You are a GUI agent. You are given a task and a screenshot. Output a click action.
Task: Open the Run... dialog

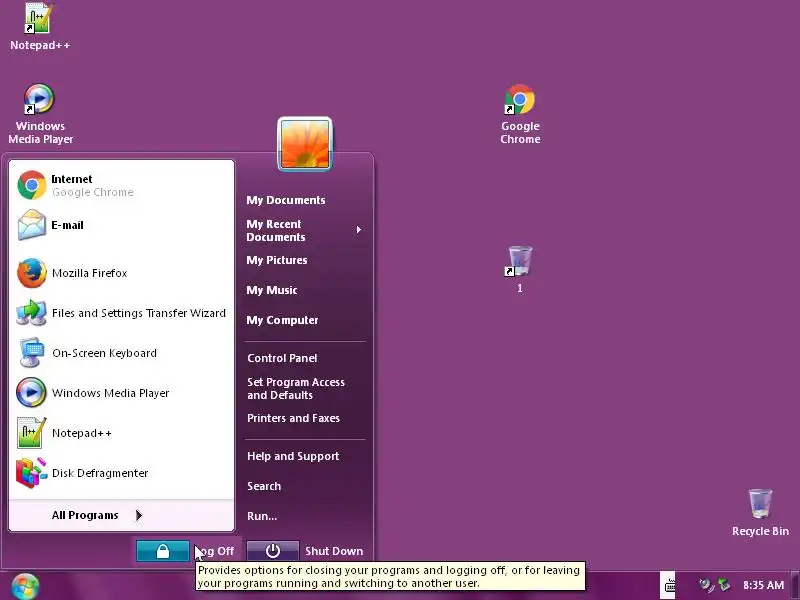(x=262, y=516)
